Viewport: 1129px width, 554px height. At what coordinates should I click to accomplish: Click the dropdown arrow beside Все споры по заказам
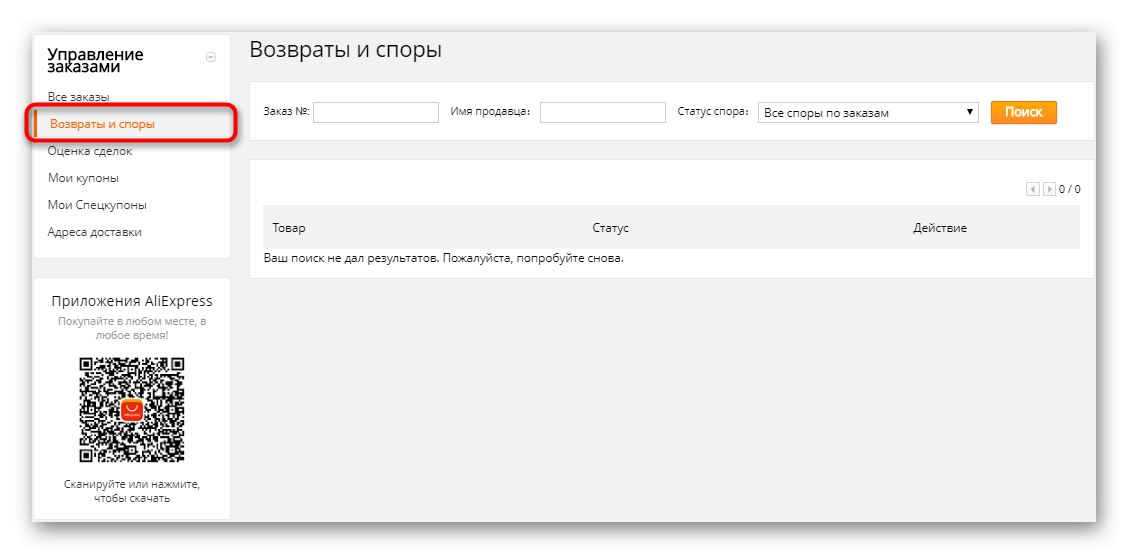coord(969,112)
